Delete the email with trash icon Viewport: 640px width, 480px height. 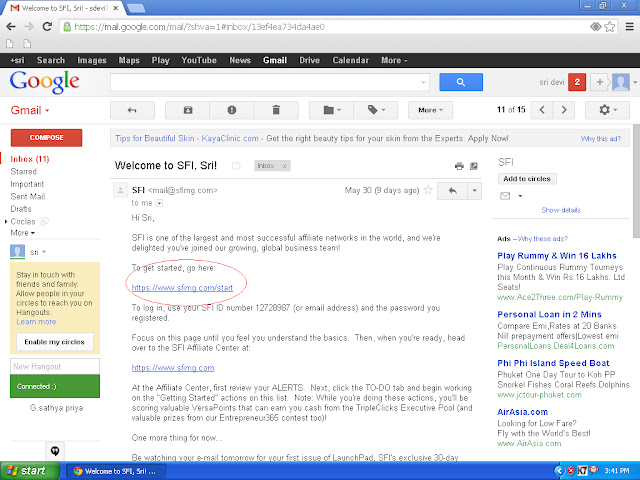276,110
